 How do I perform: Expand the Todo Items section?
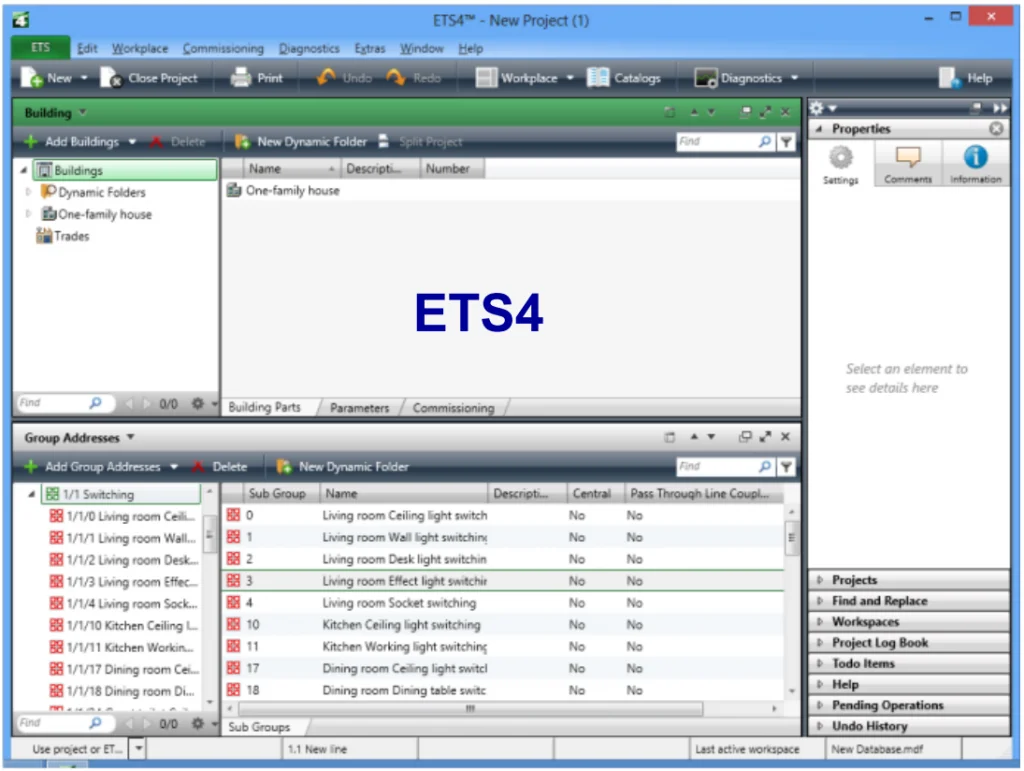(x=908, y=663)
